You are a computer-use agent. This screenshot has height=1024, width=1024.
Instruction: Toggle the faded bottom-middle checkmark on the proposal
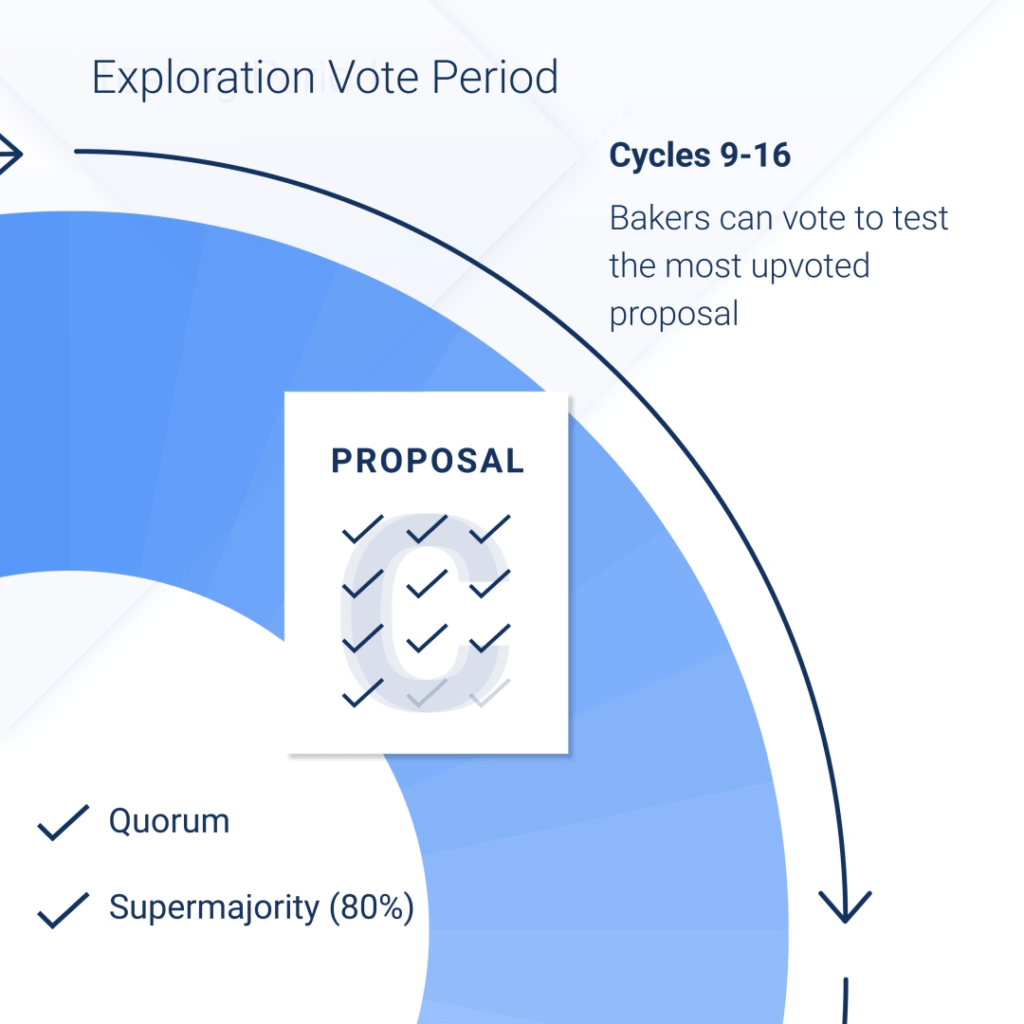tap(427, 692)
